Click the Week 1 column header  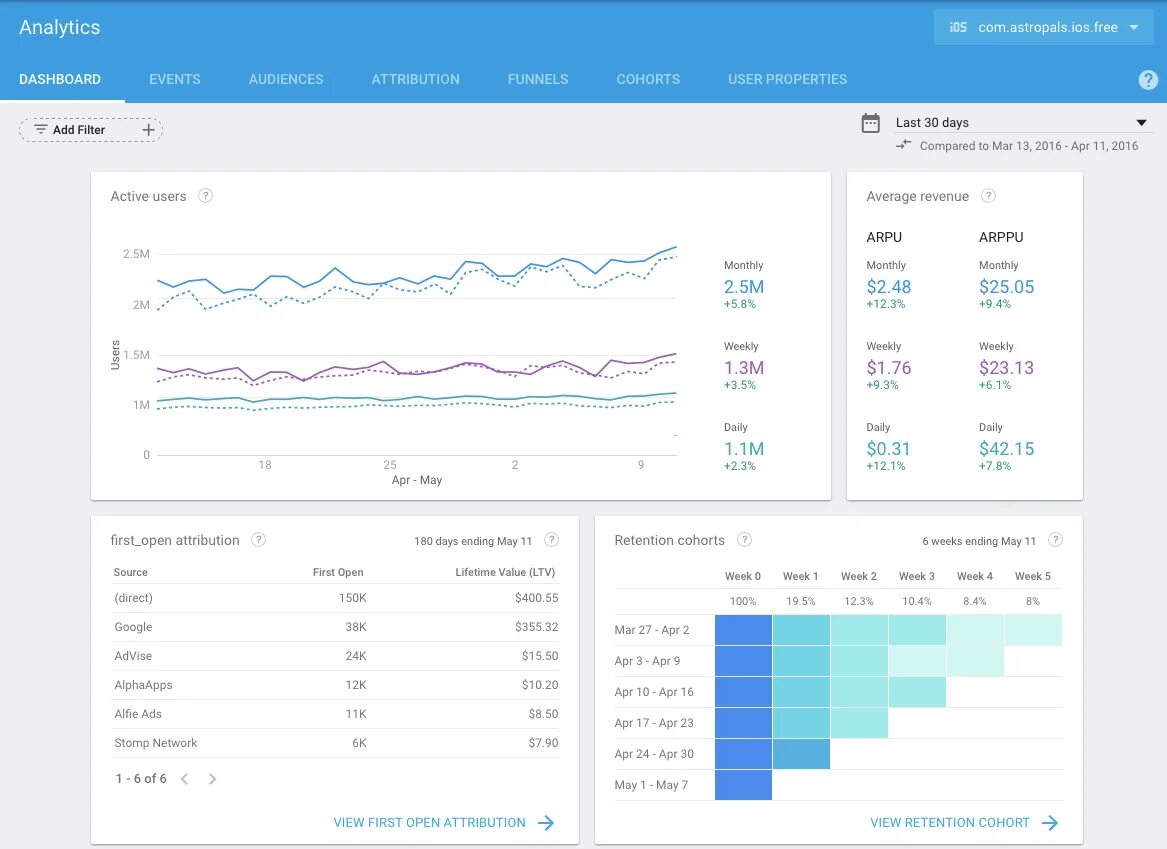coord(800,576)
